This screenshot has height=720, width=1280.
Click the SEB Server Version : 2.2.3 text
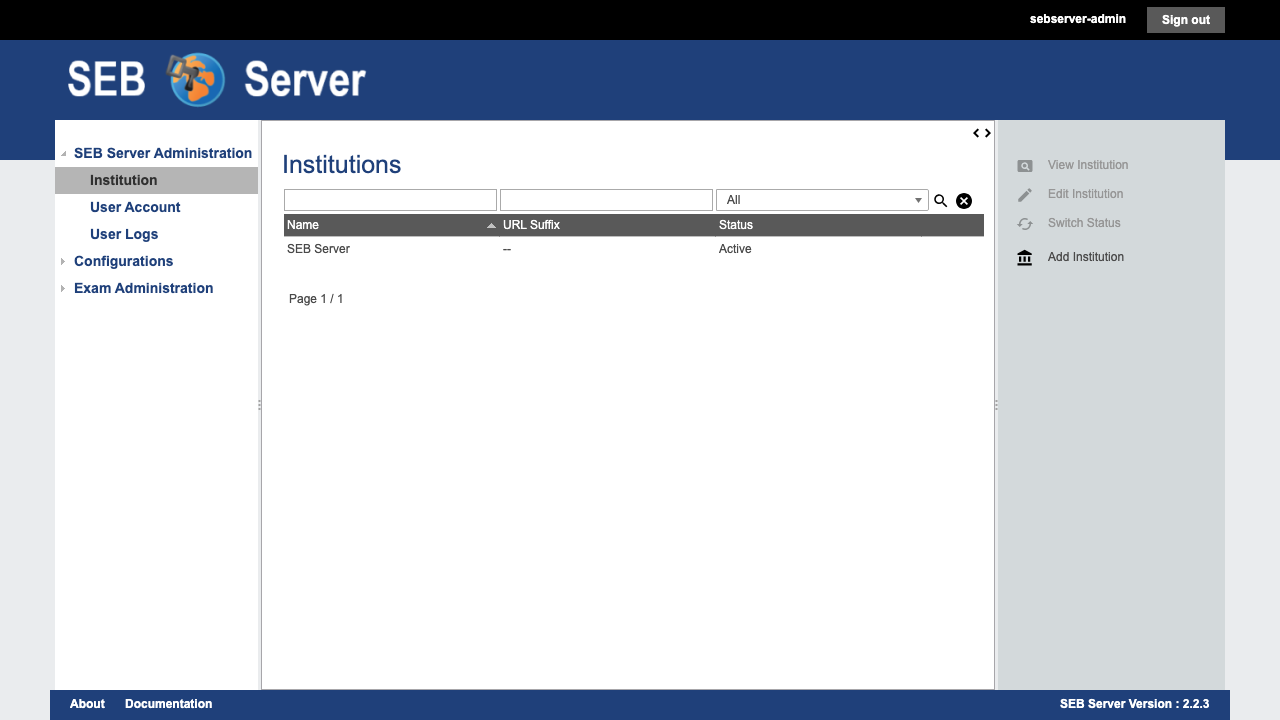coord(1134,704)
